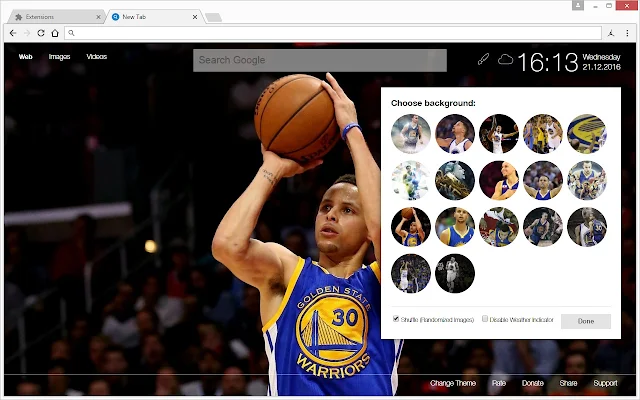
Task: Click the 16:13 clock display
Action: [x=548, y=62]
